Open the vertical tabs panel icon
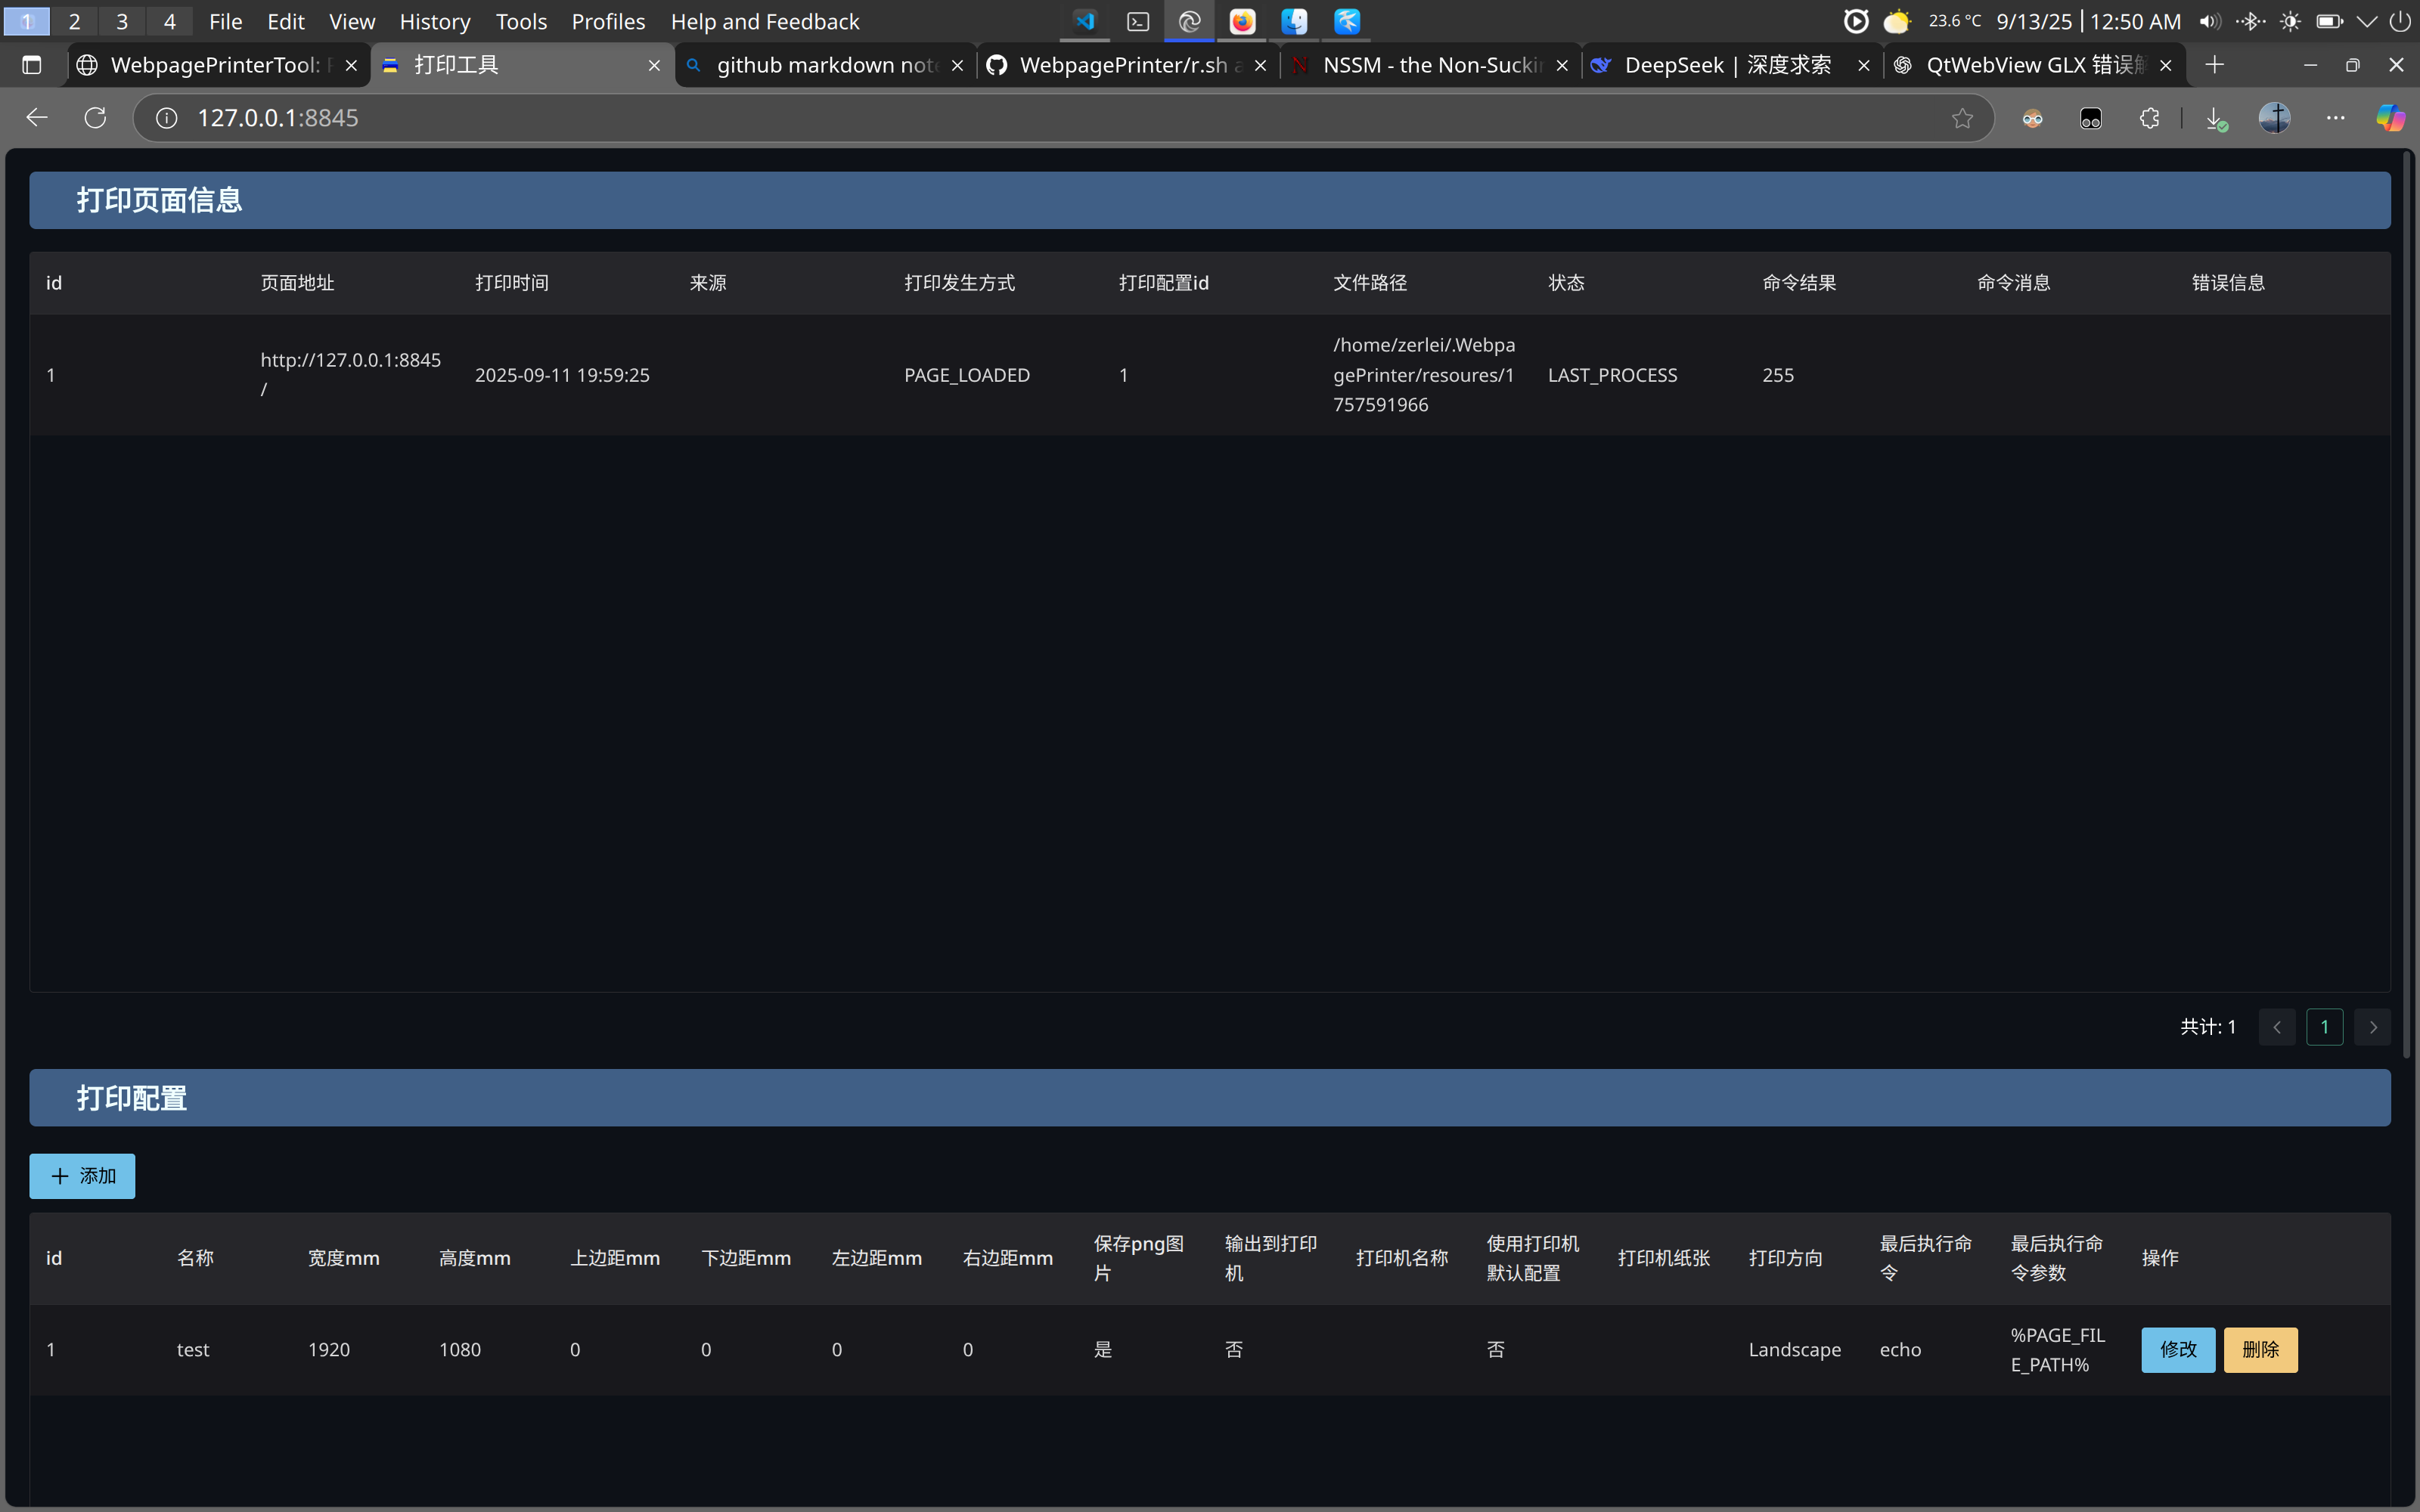The height and width of the screenshot is (1512, 2420). click(32, 65)
